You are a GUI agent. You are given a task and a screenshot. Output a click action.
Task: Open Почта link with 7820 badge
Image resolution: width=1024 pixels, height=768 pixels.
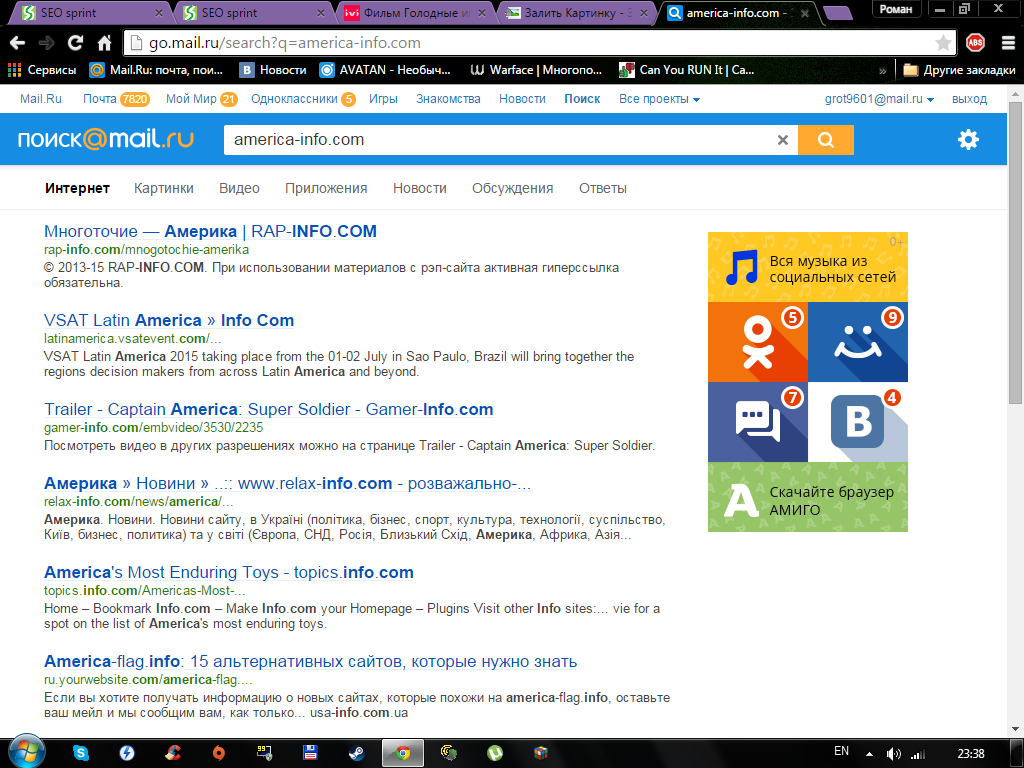[x=116, y=99]
